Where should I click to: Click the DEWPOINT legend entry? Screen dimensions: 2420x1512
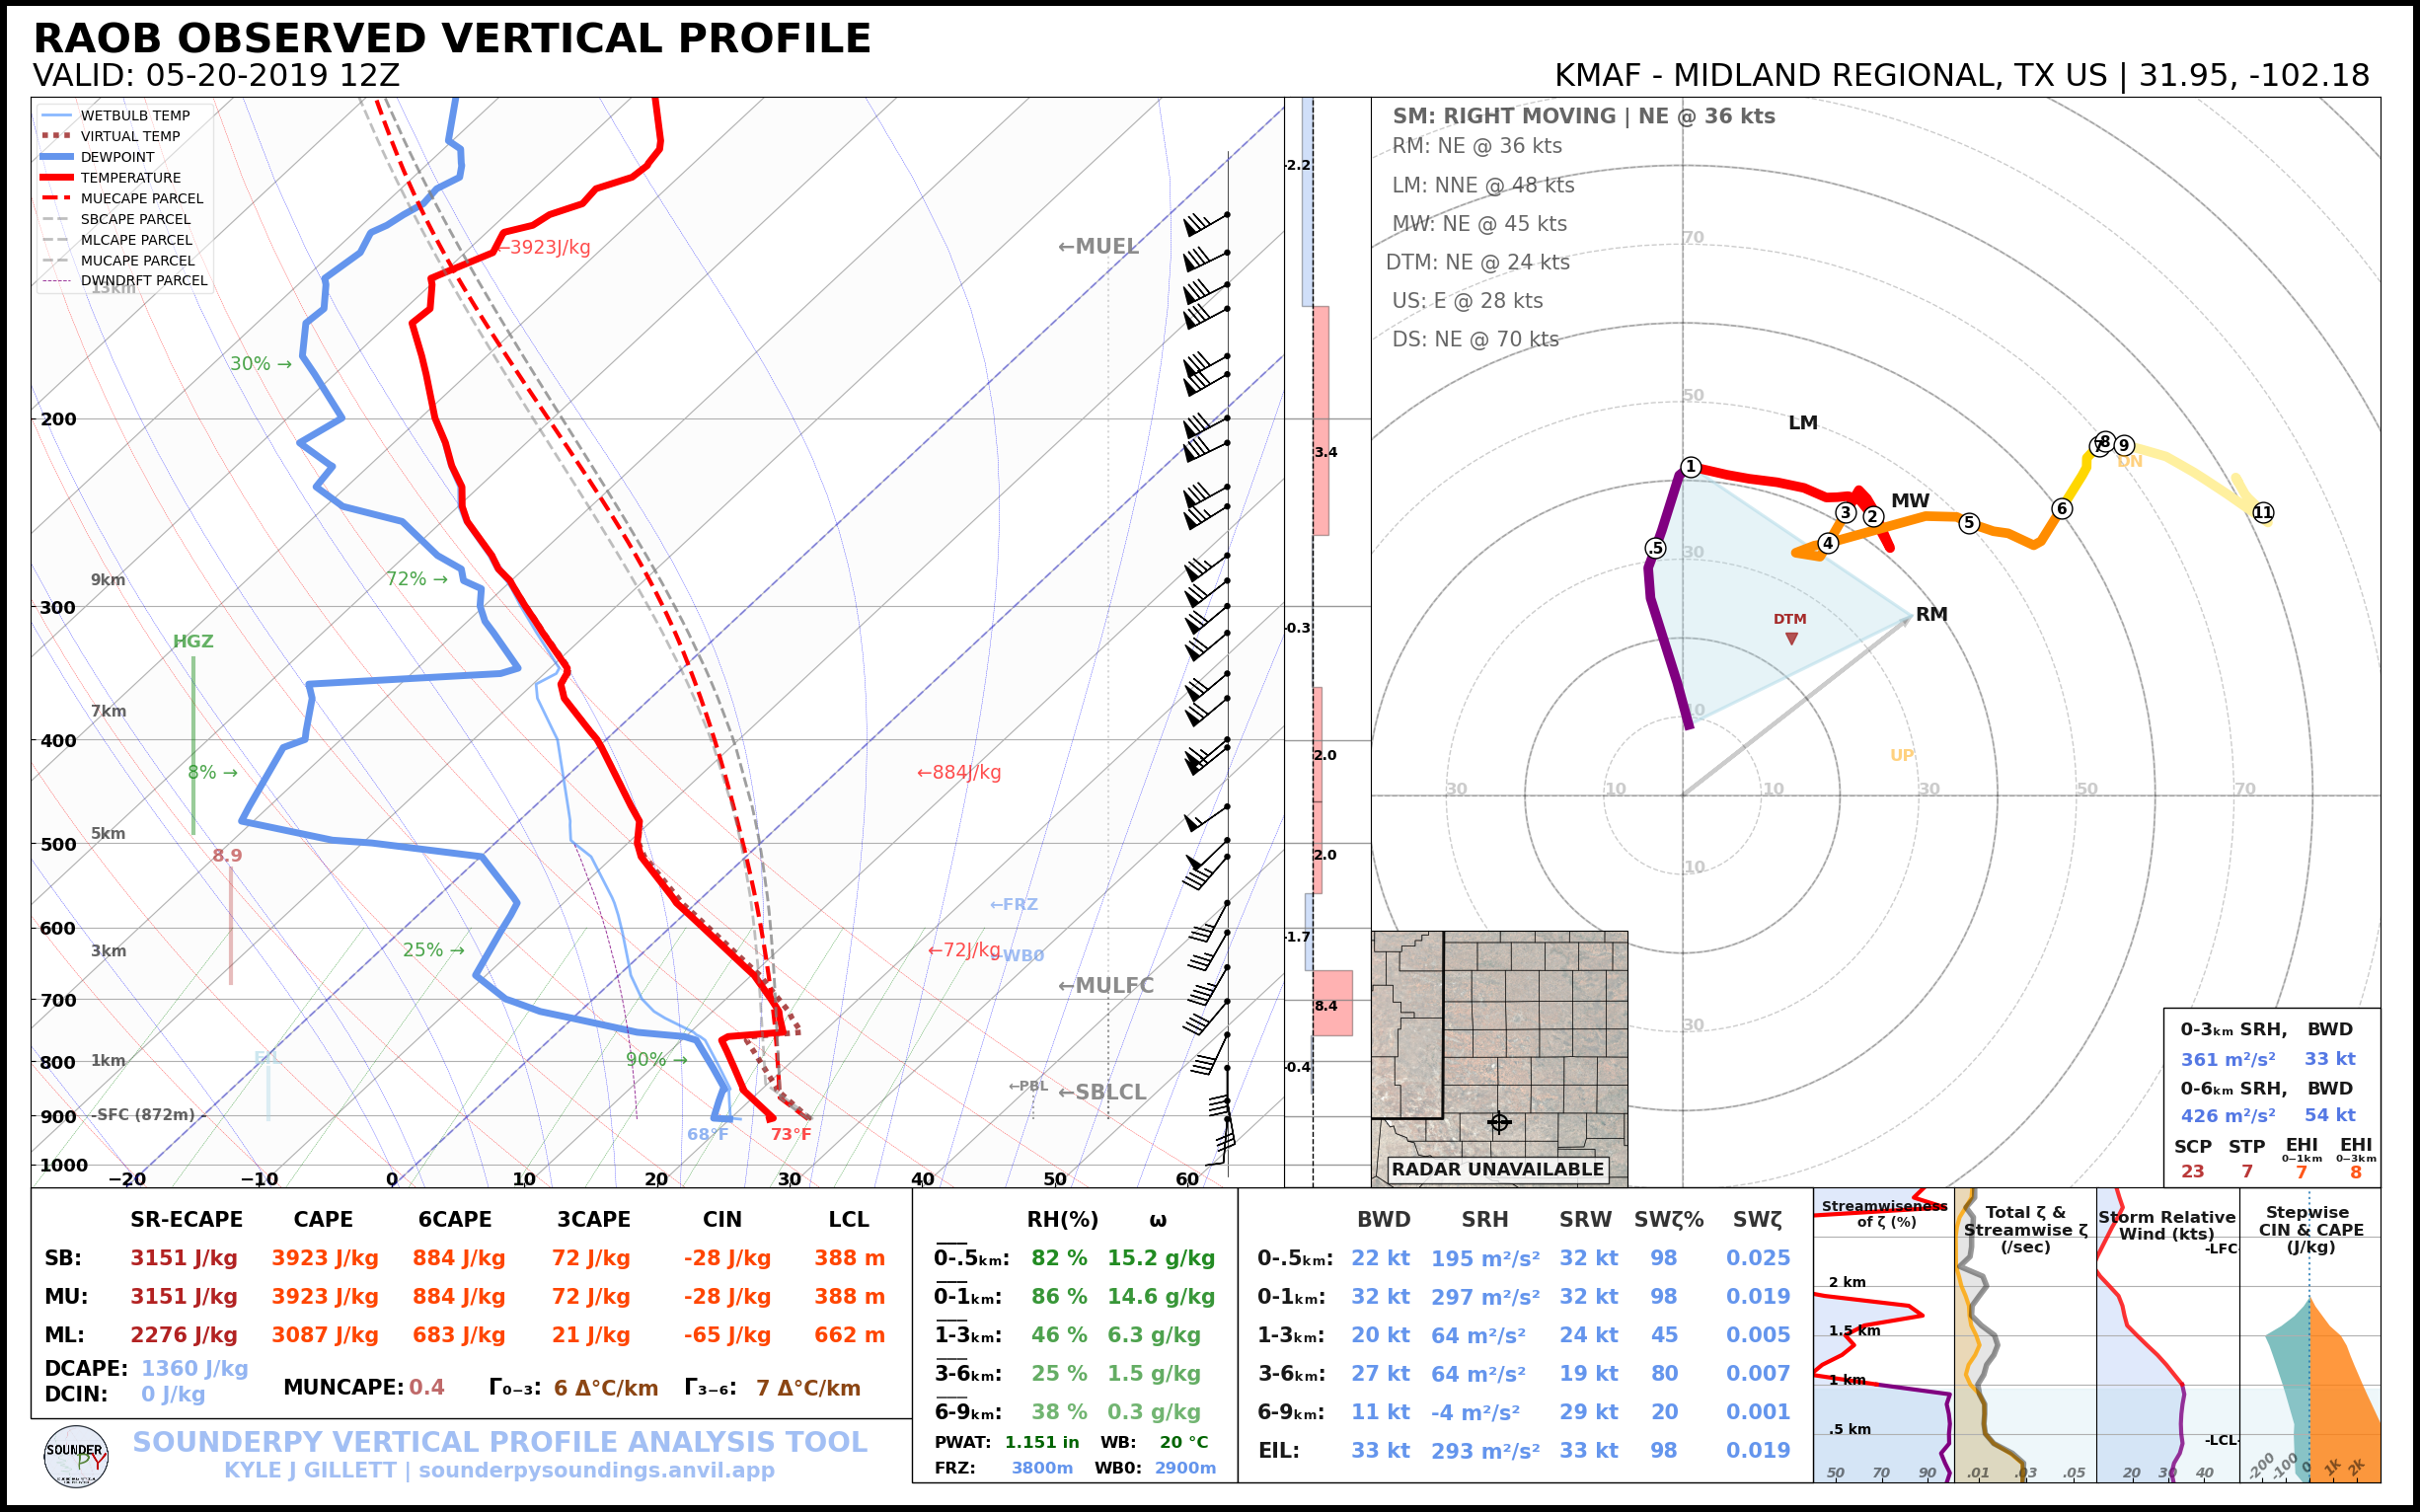tap(117, 157)
